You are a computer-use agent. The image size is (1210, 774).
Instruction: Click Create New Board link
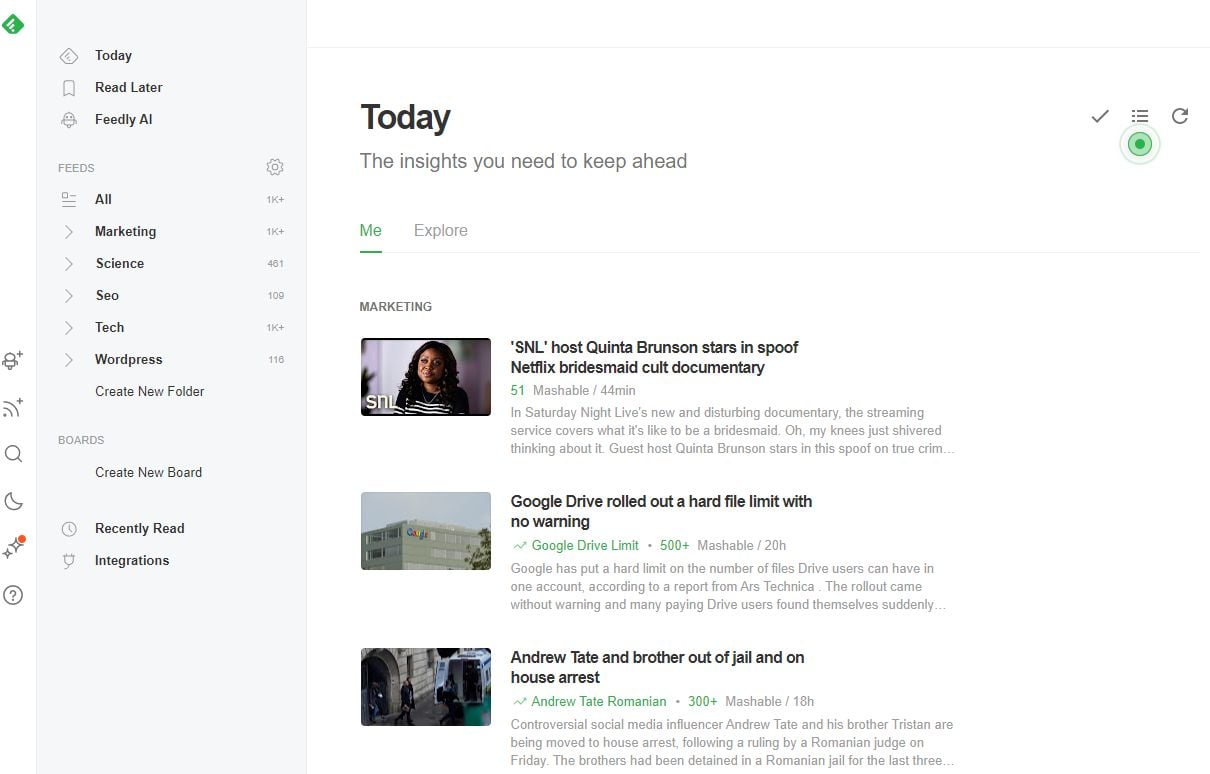tap(148, 473)
